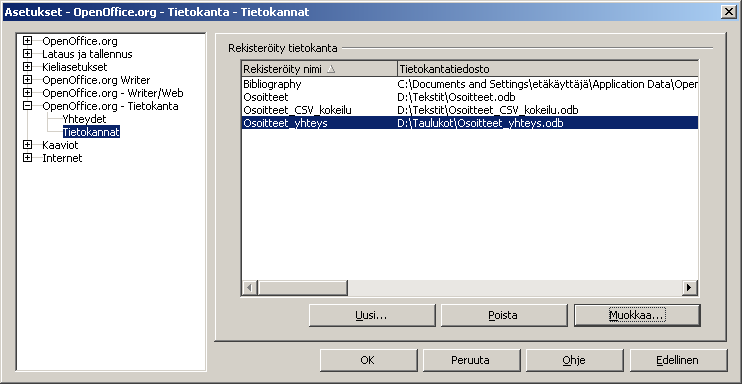This screenshot has width=742, height=384.
Task: Expand the Kaaviot node
Action: click(x=27, y=145)
